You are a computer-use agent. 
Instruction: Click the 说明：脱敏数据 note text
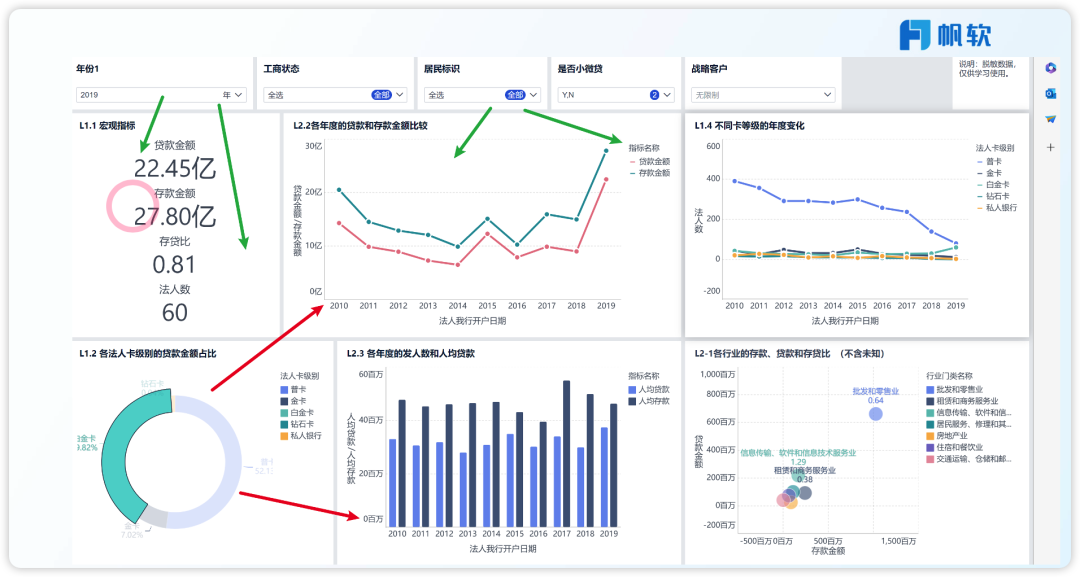click(x=987, y=68)
